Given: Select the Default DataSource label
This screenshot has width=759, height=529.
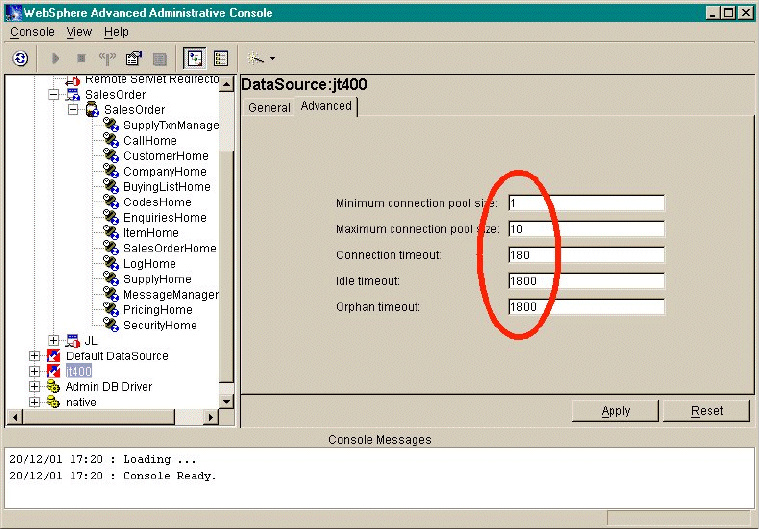Looking at the screenshot, I should tap(117, 356).
